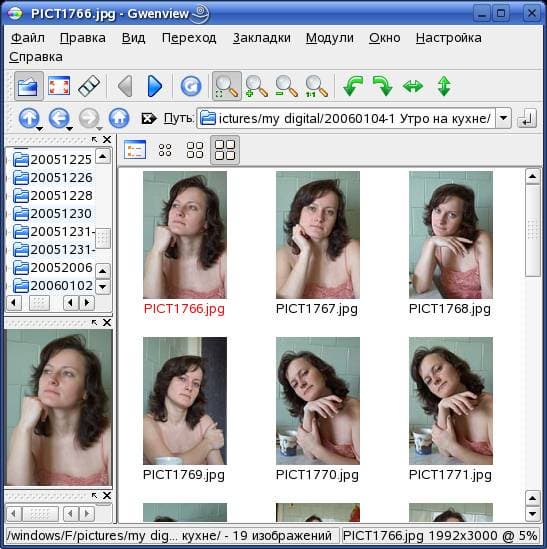Go back to previous folder

click(x=58, y=118)
